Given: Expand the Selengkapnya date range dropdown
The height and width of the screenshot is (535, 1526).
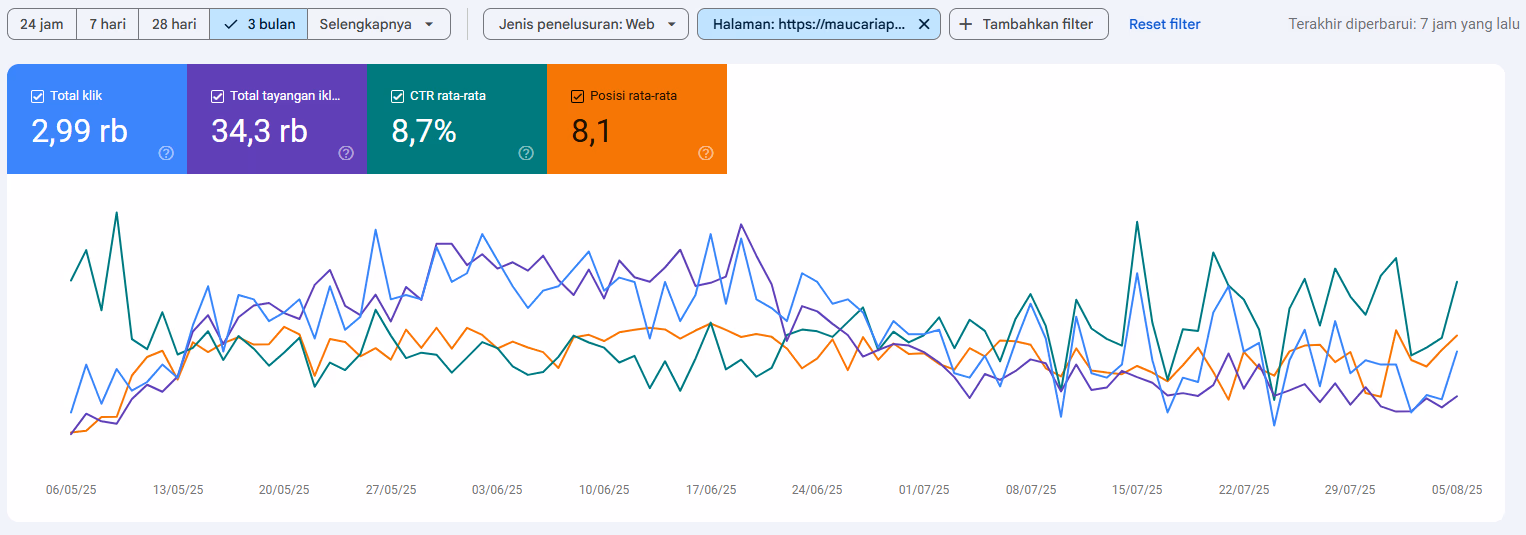Looking at the screenshot, I should pyautogui.click(x=379, y=24).
